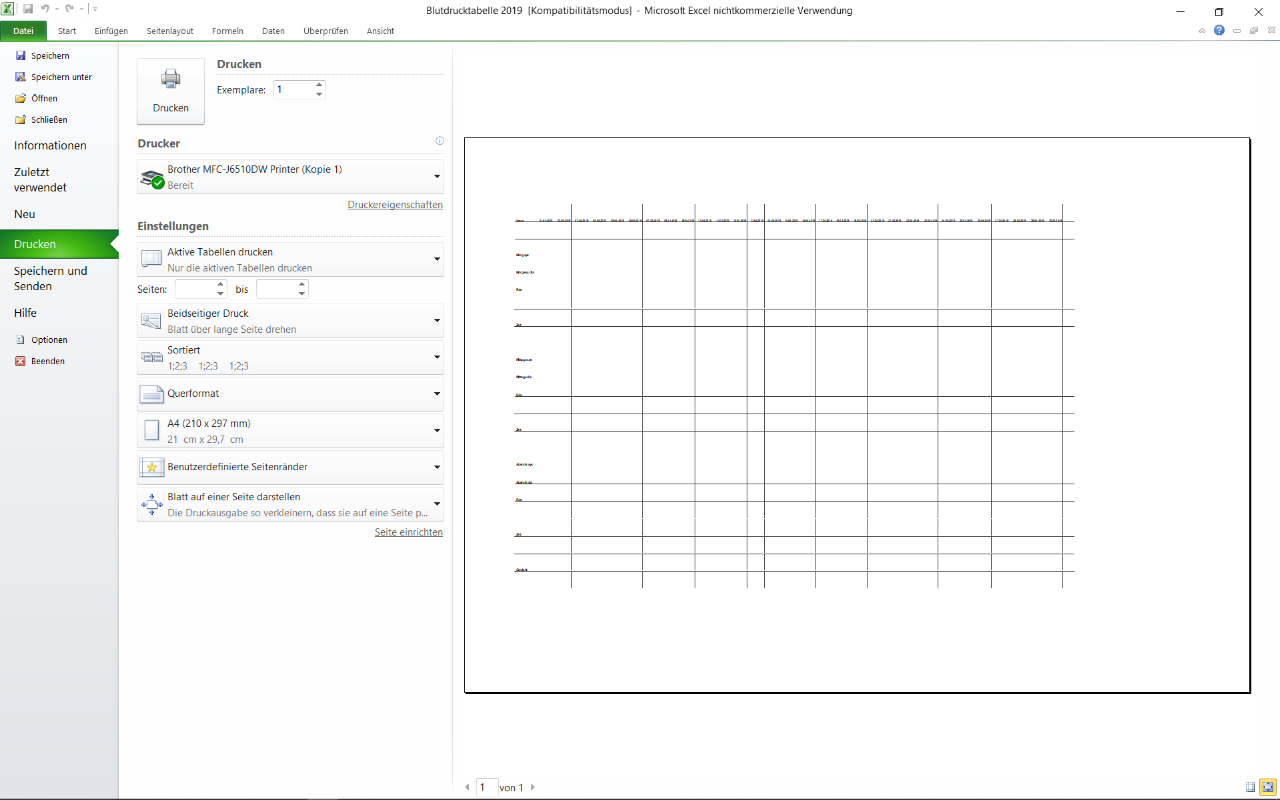1280x800 pixels.
Task: Switch to the Überprüfen tab
Action: point(326,31)
